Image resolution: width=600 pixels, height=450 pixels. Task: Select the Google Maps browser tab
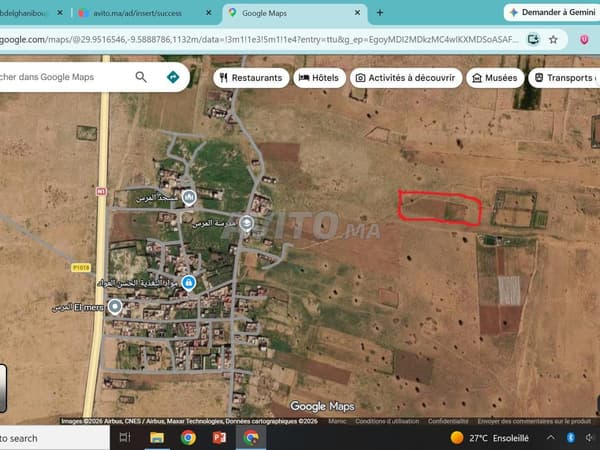[x=295, y=13]
